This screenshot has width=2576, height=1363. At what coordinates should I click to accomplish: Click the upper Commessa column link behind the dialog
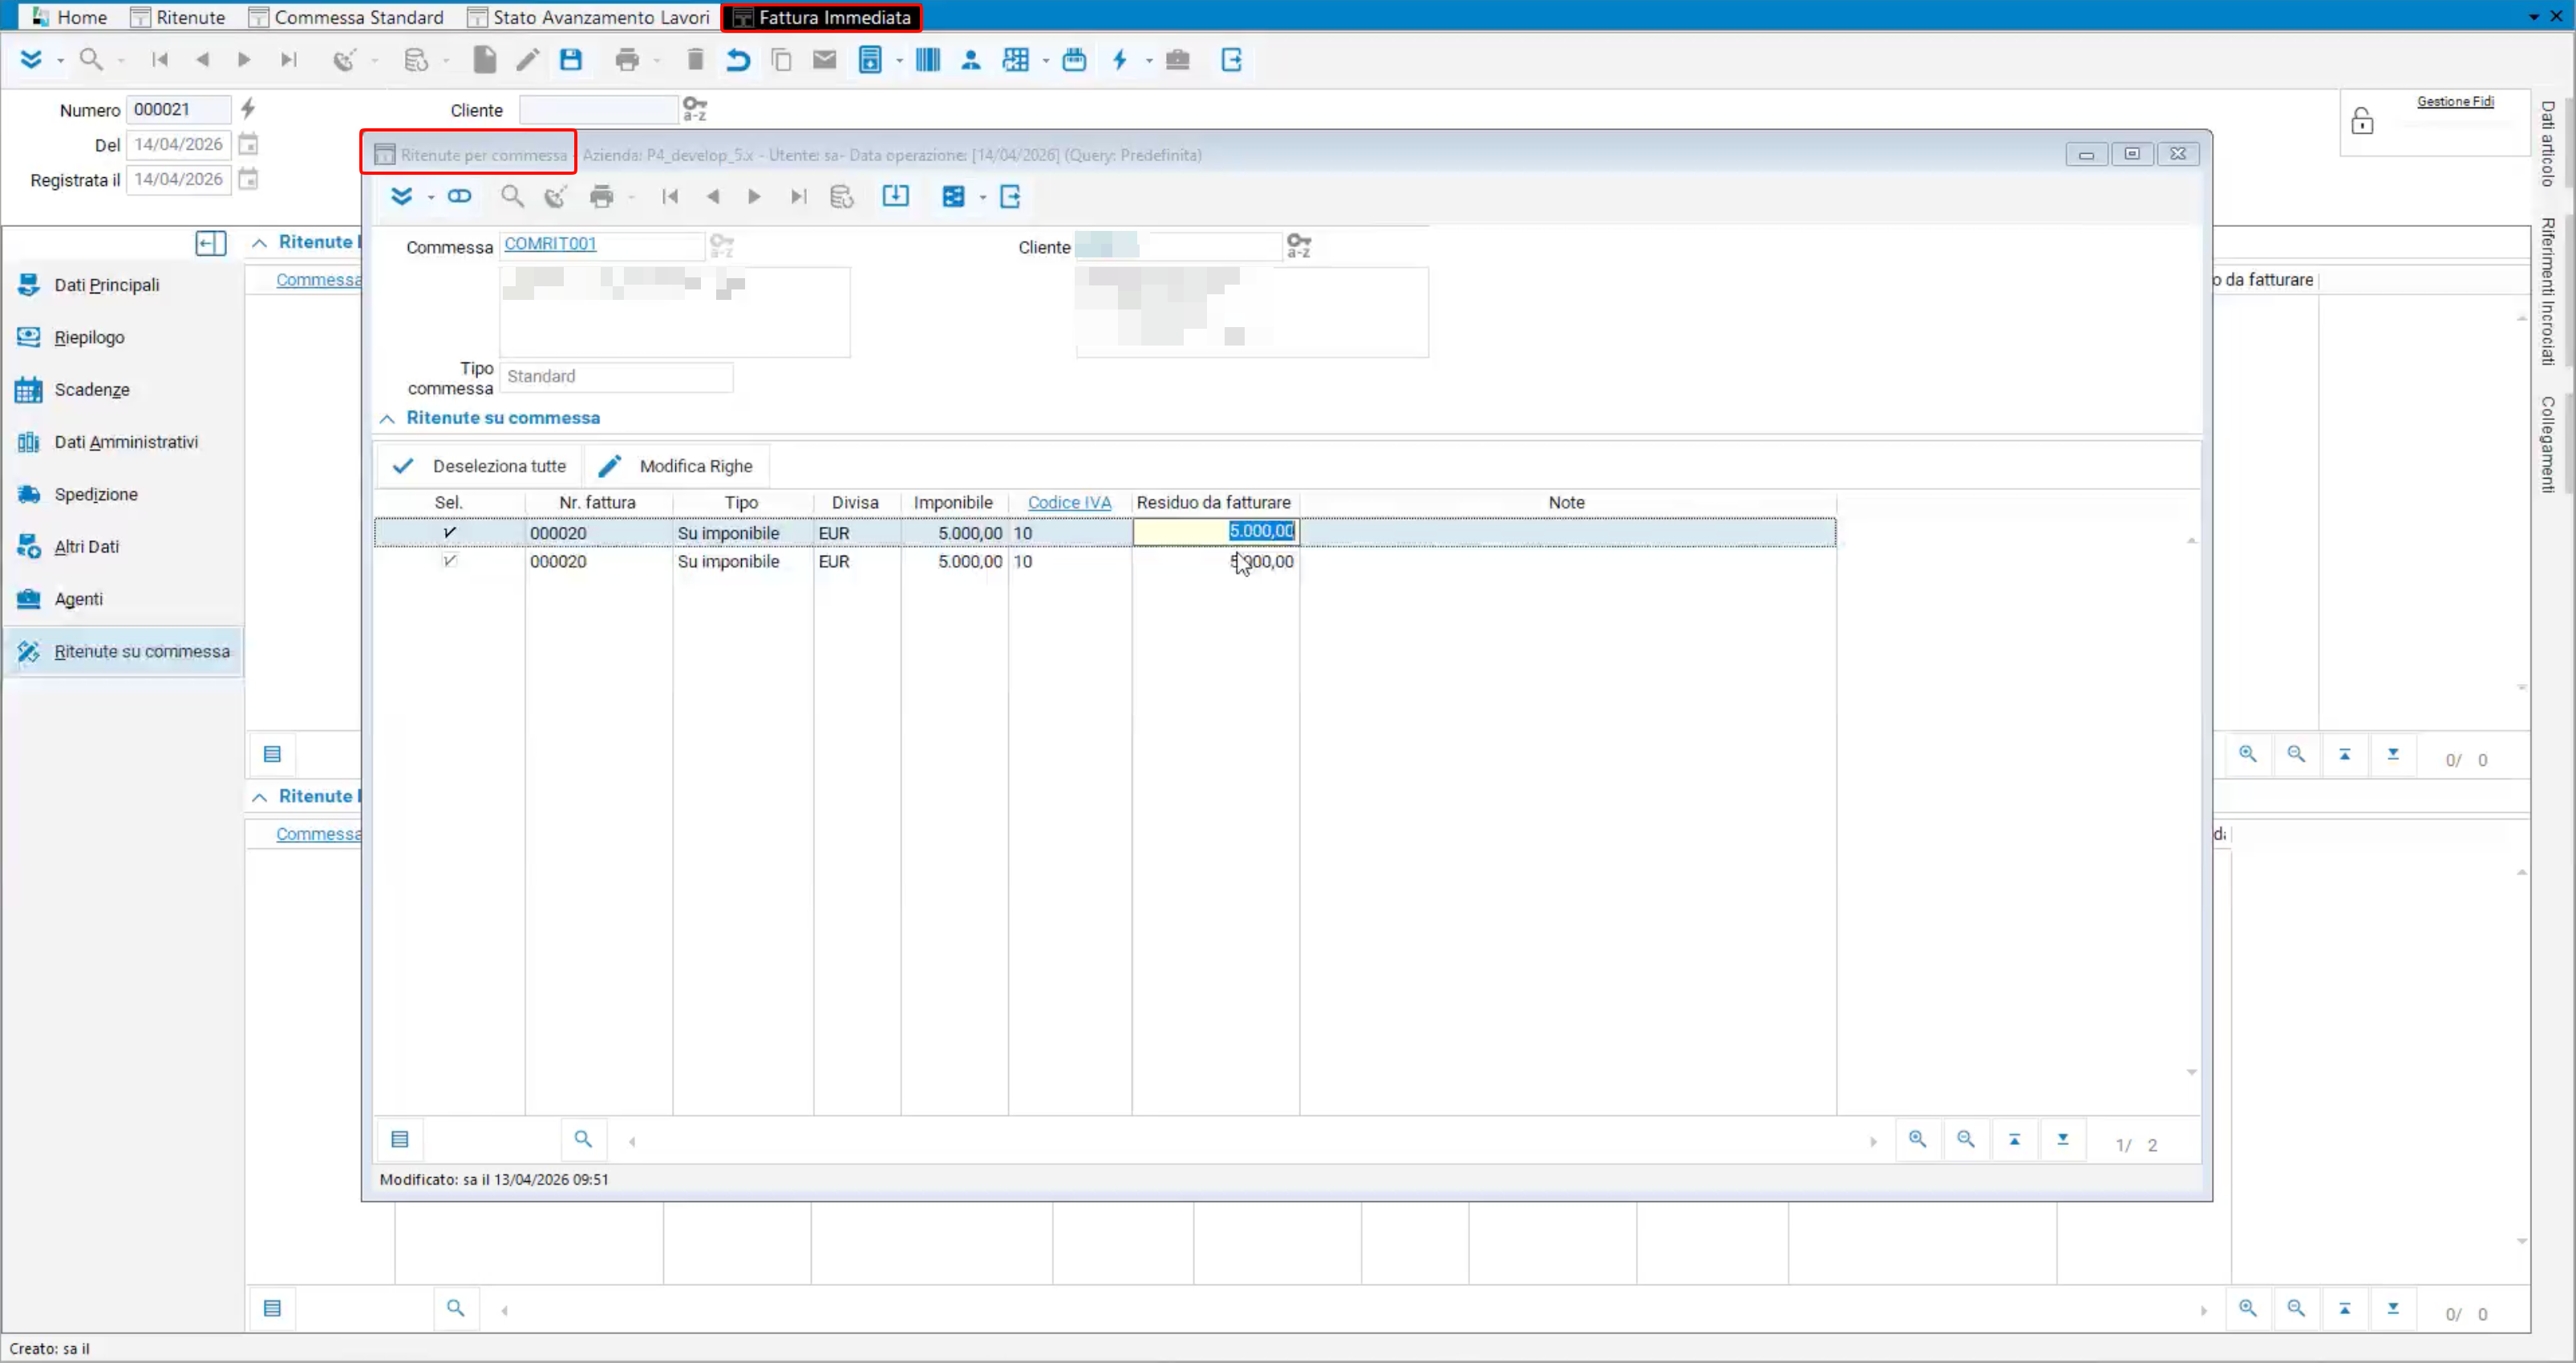318,280
